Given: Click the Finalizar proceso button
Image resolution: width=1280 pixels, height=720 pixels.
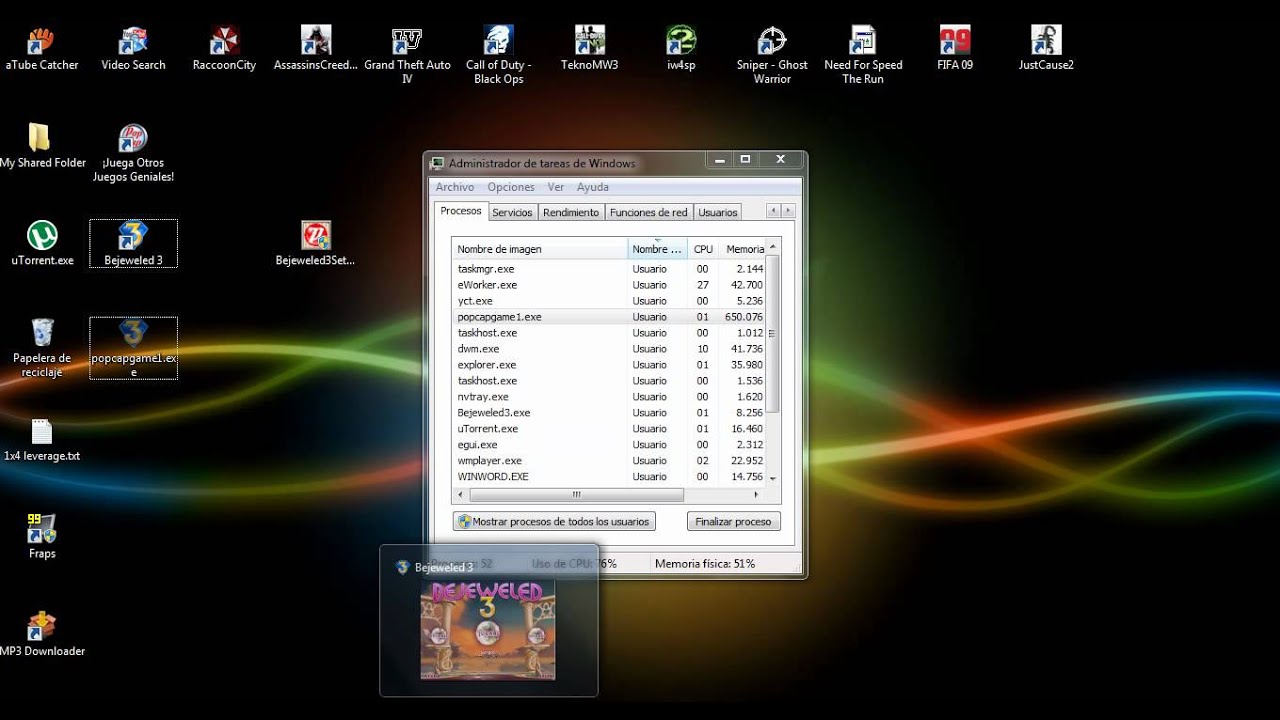Looking at the screenshot, I should [733, 521].
